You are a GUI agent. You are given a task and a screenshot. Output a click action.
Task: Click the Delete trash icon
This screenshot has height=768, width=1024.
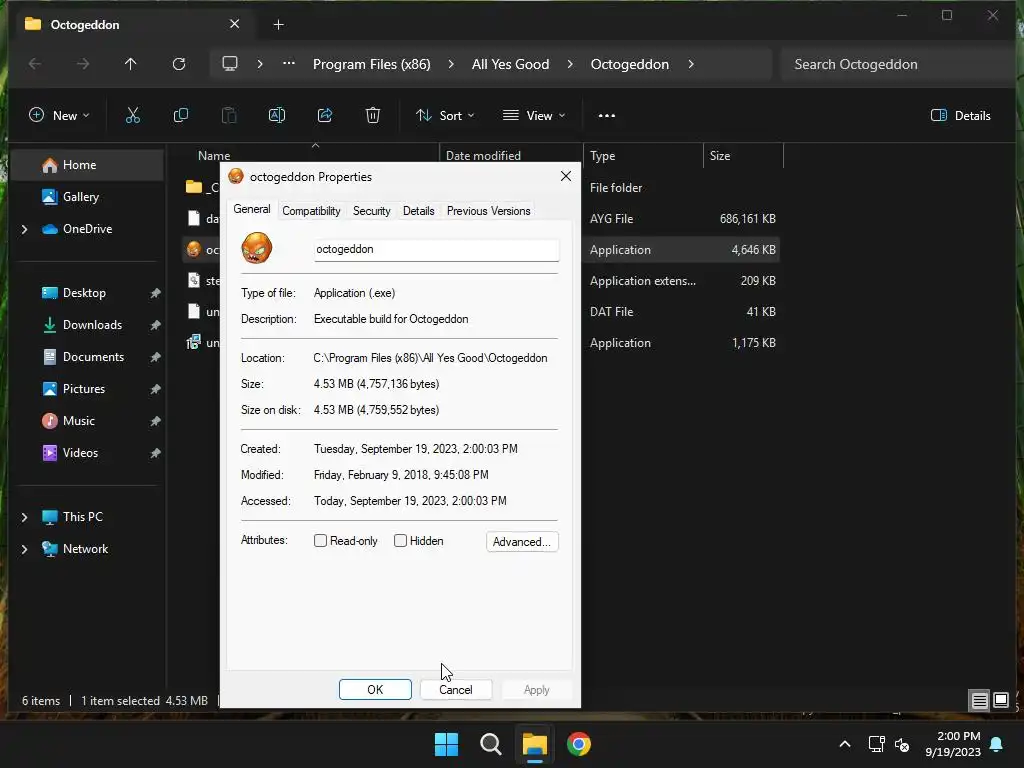pyautogui.click(x=373, y=116)
